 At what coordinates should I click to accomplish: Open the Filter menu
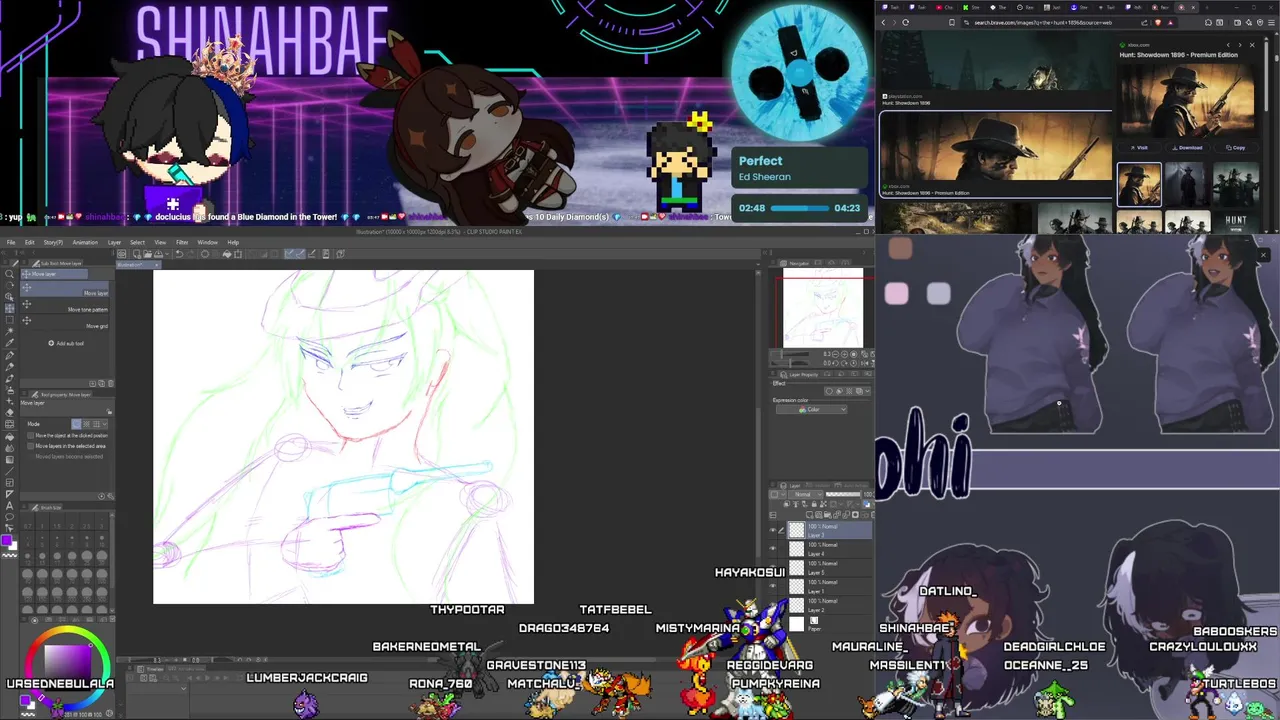(182, 242)
